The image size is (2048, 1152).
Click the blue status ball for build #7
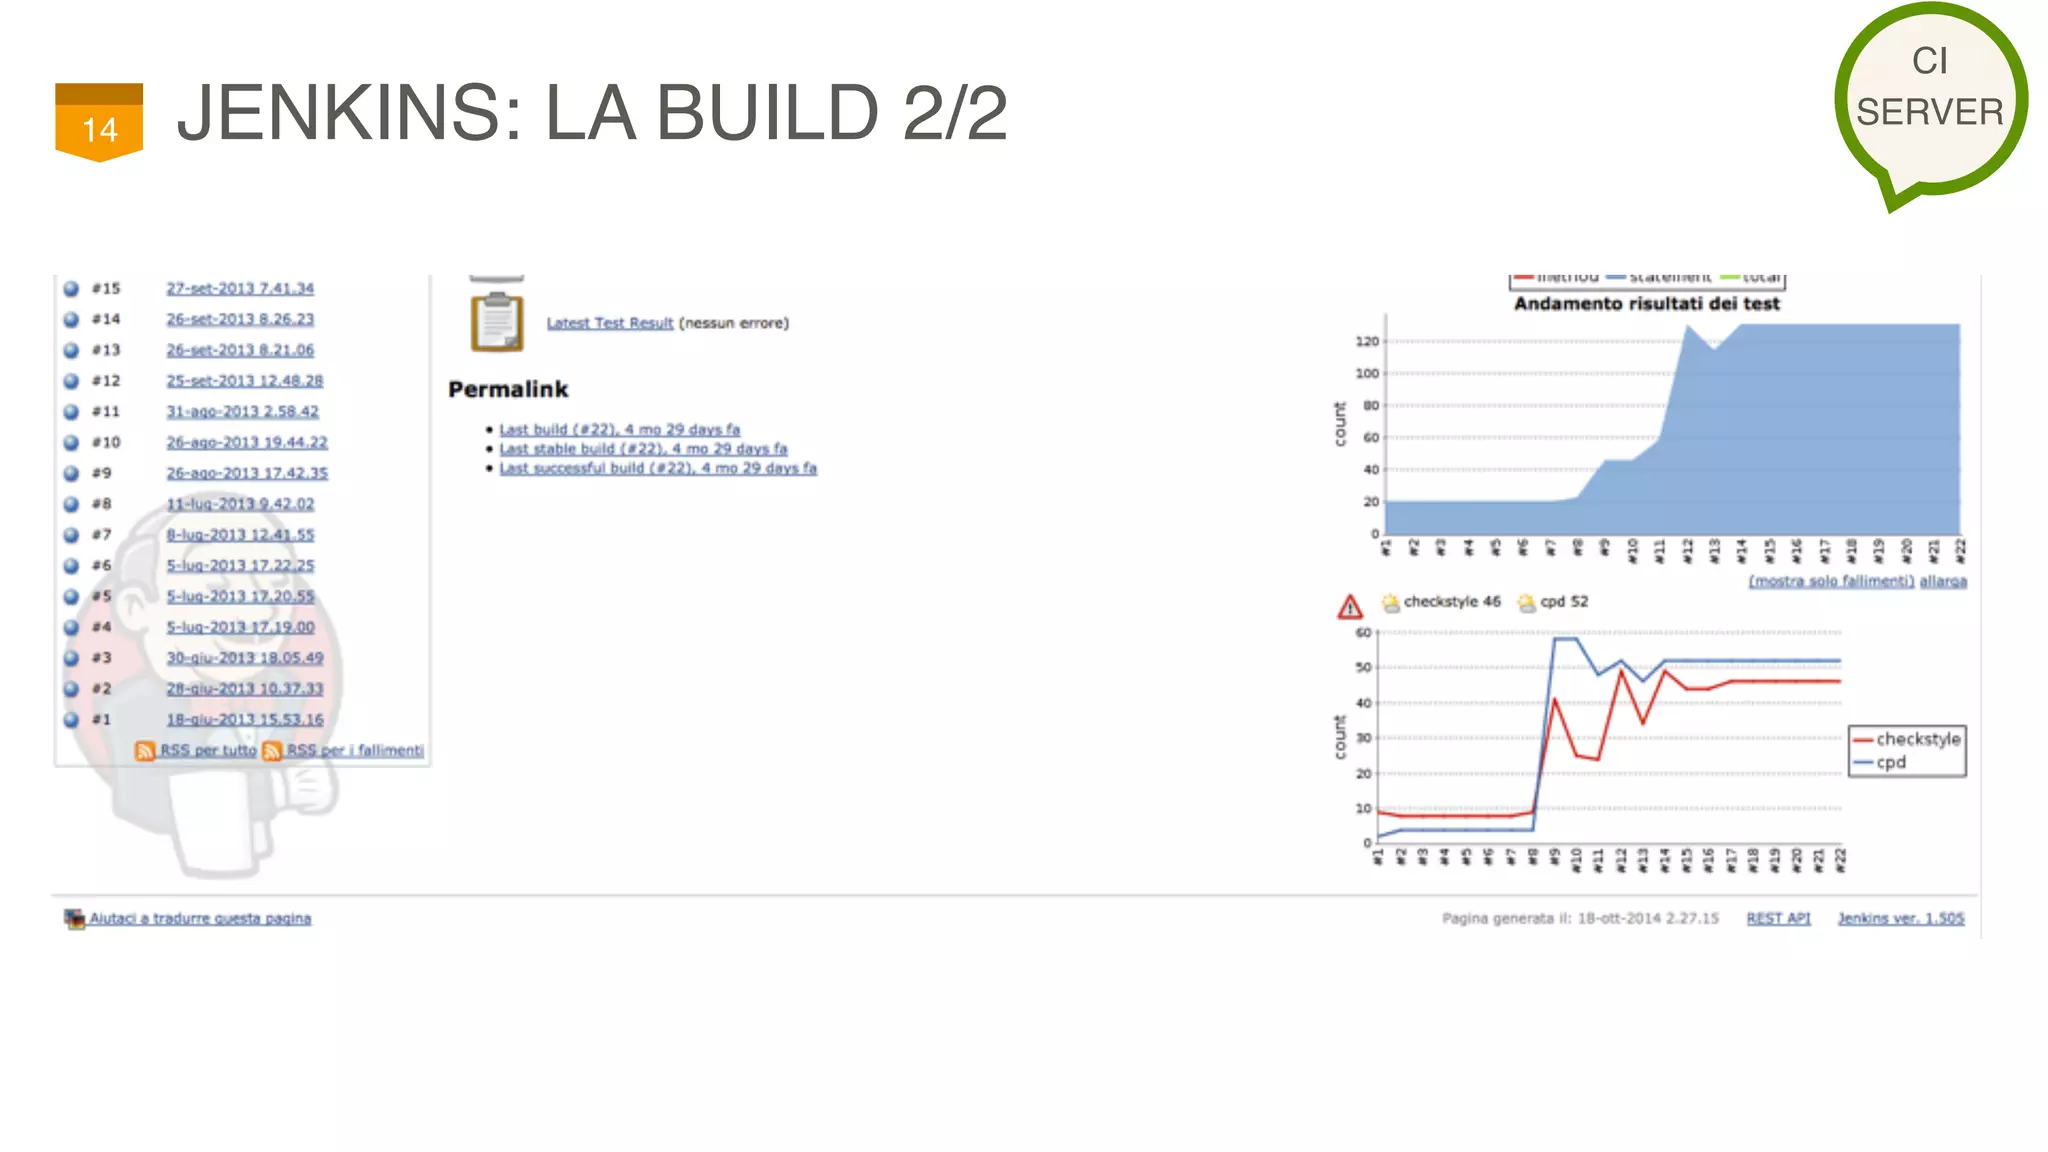(x=71, y=535)
